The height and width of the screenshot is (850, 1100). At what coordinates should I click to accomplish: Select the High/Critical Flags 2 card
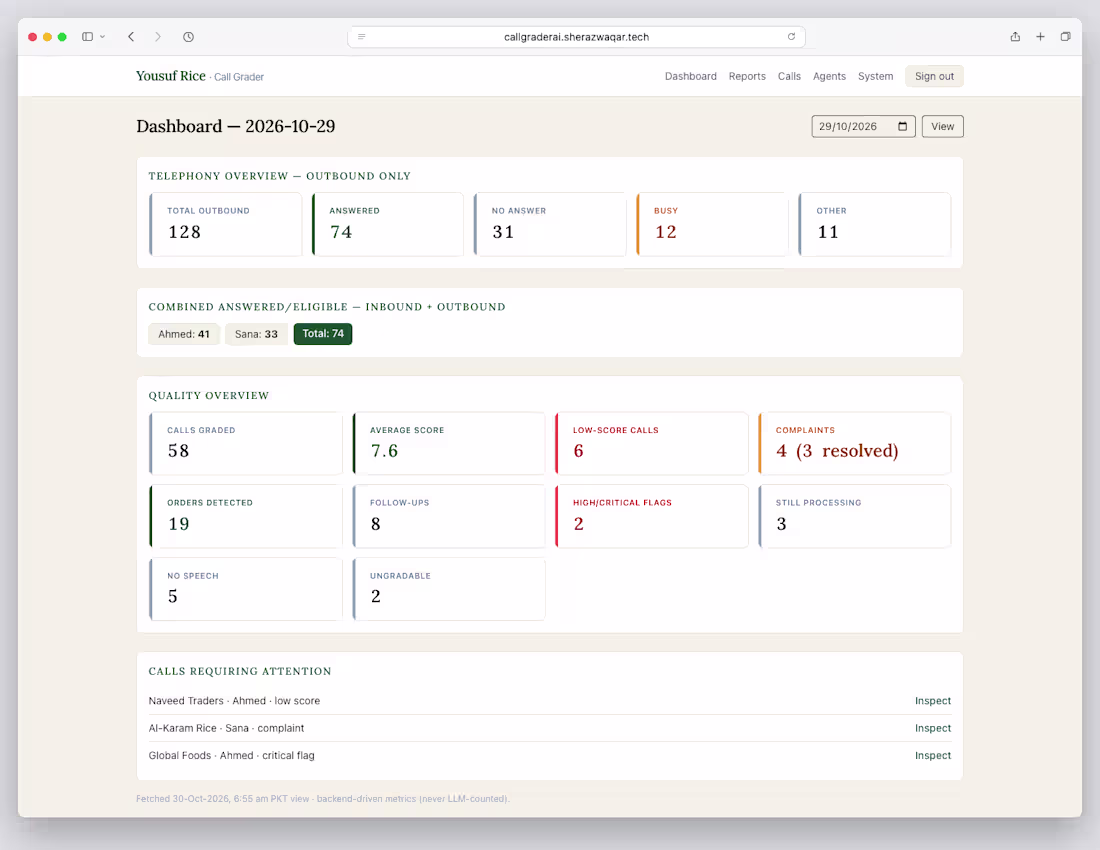click(x=652, y=516)
